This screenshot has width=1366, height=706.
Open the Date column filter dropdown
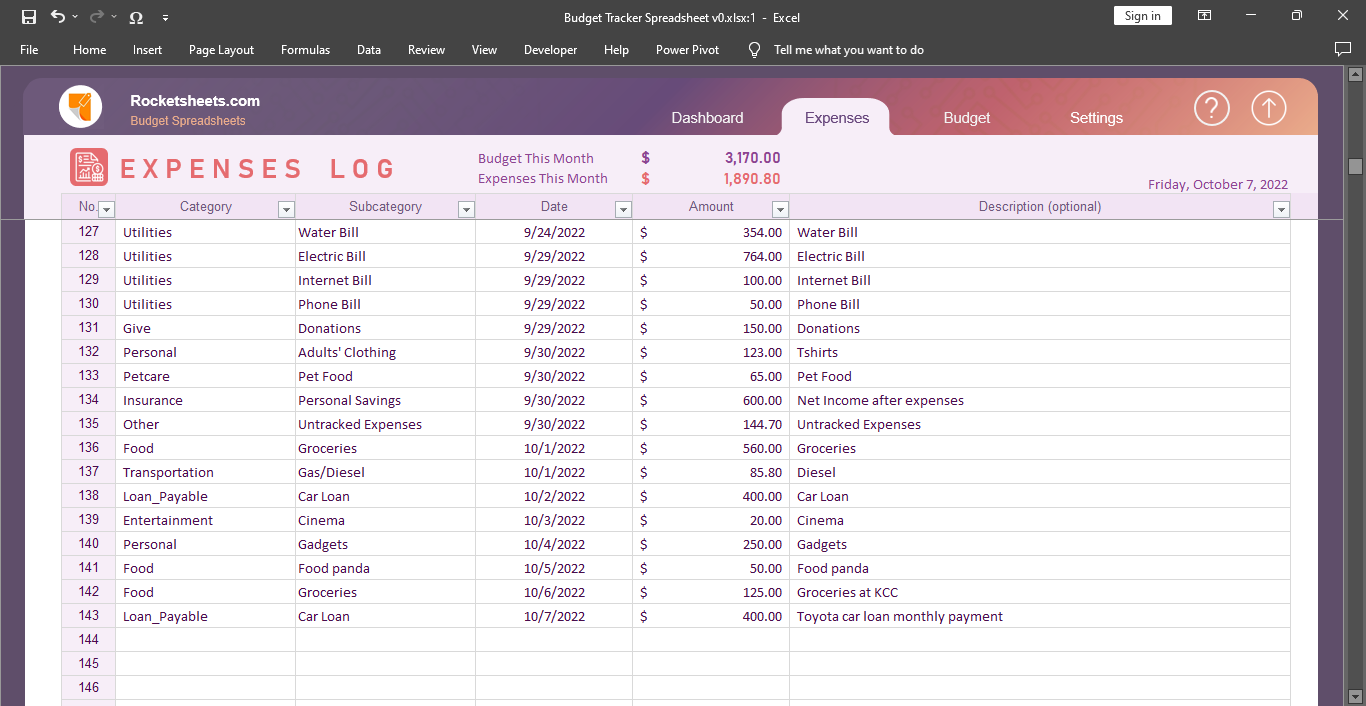point(623,209)
